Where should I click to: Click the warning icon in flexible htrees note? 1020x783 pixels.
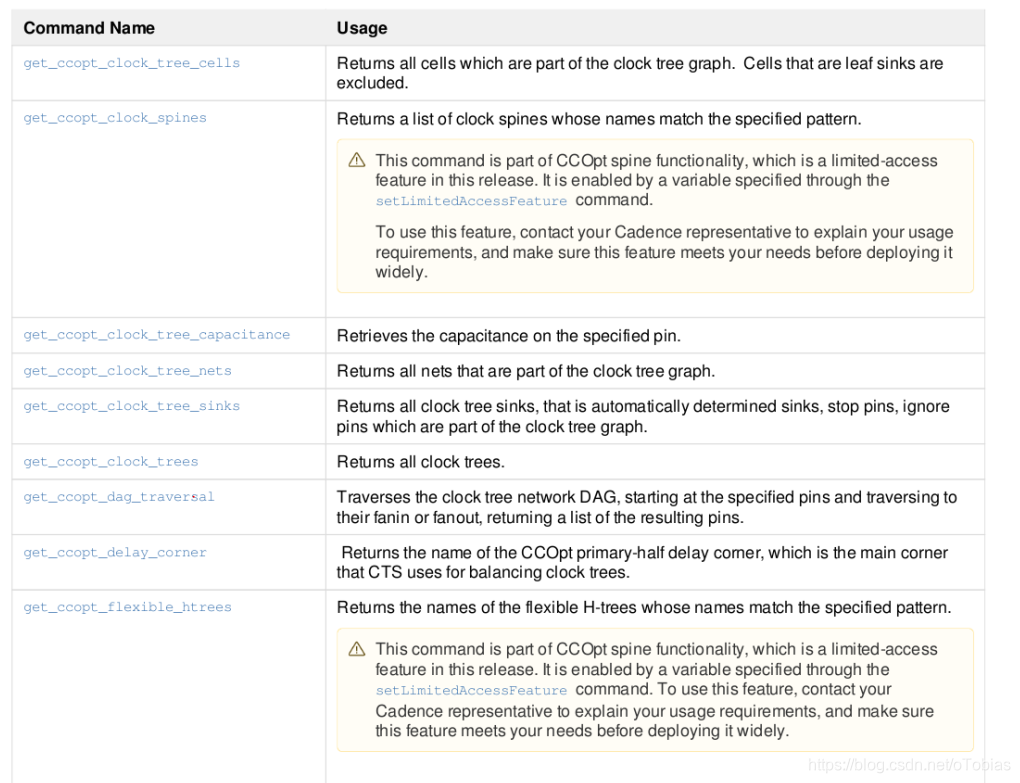point(356,648)
